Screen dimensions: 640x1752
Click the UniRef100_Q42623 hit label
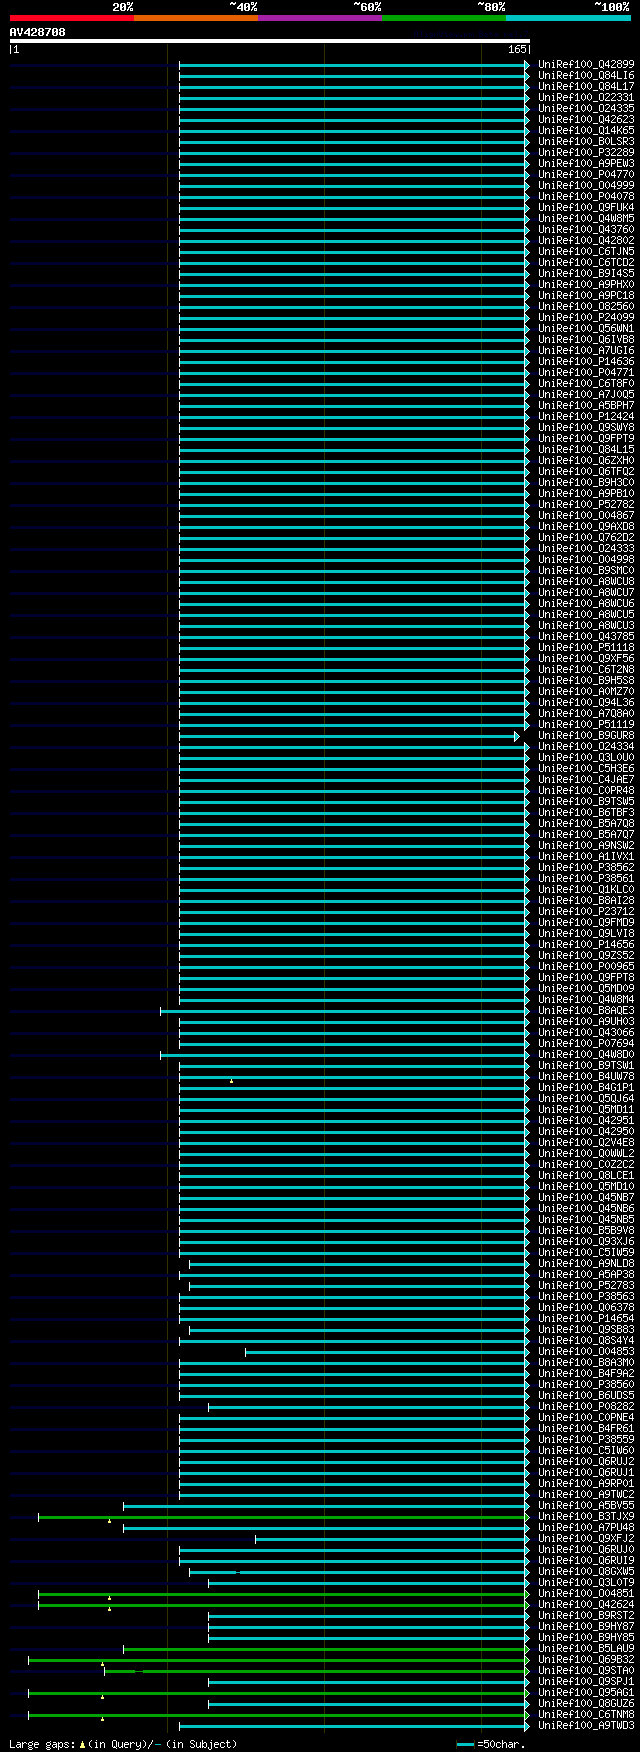tap(586, 120)
